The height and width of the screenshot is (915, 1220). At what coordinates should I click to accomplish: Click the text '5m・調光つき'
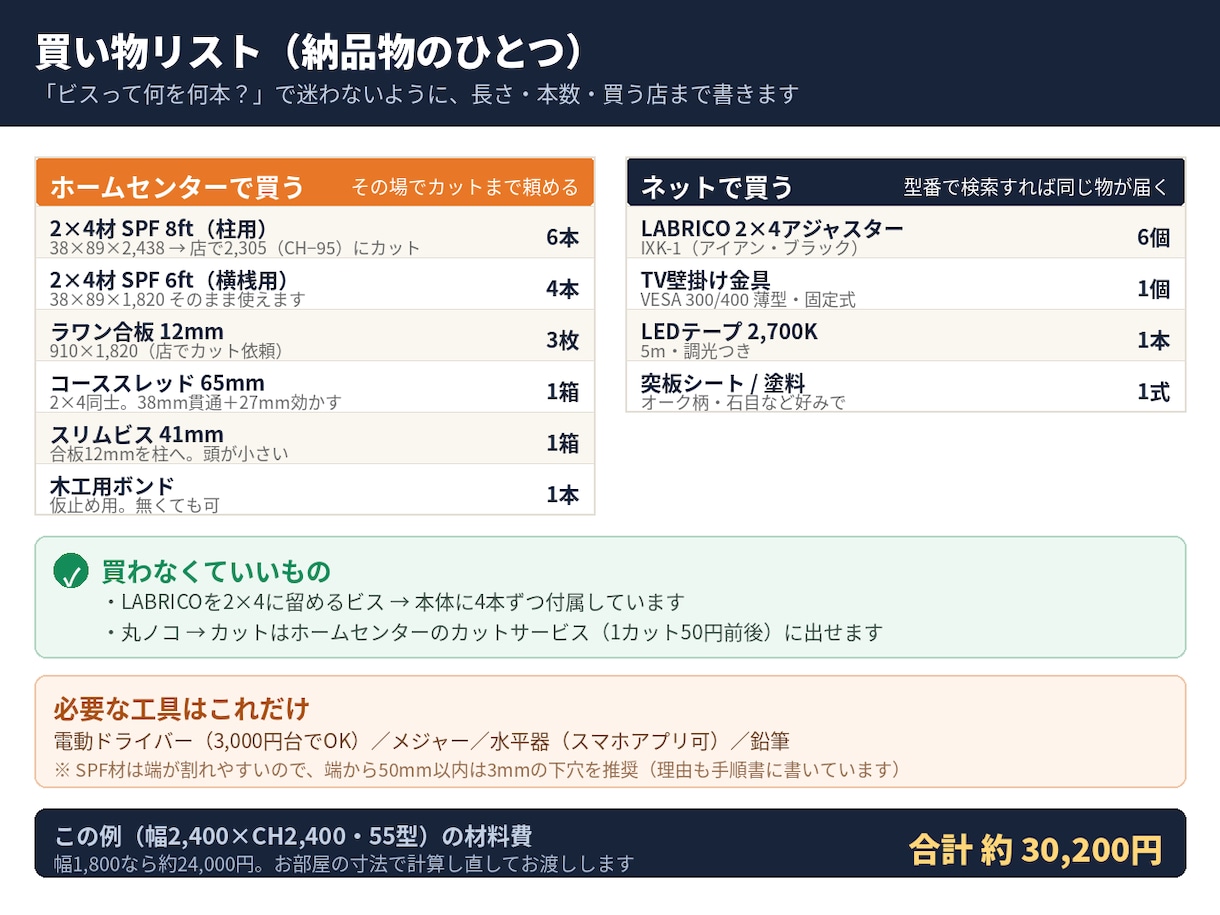(x=696, y=351)
